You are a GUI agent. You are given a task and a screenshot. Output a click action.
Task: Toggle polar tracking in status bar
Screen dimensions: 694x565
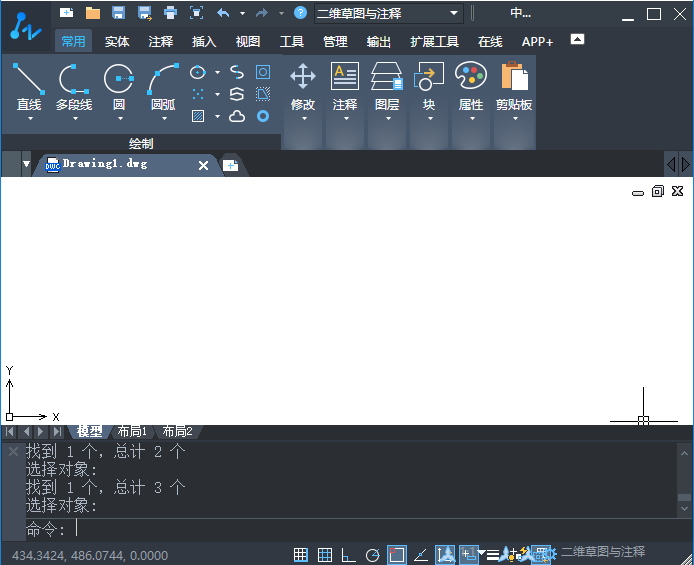pos(372,554)
